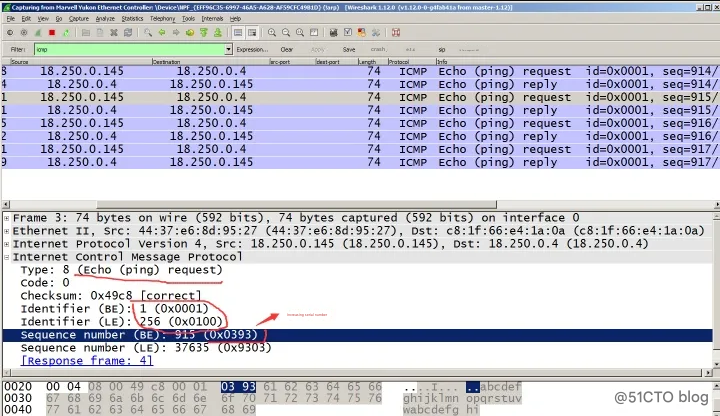Image resolution: width=720 pixels, height=416 pixels.
Task: Open the capture interfaces list icon
Action: (10, 33)
